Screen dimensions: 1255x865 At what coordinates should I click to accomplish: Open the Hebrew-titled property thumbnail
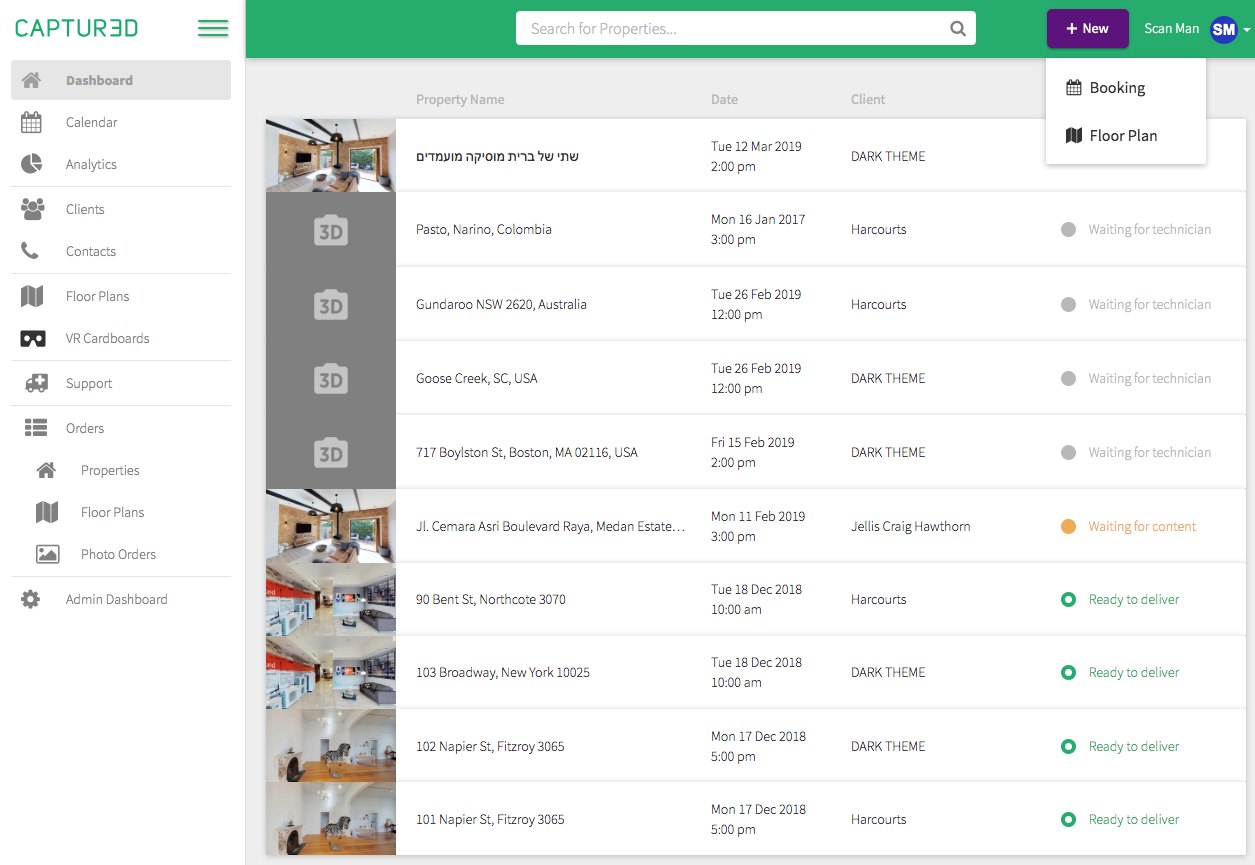click(x=331, y=155)
